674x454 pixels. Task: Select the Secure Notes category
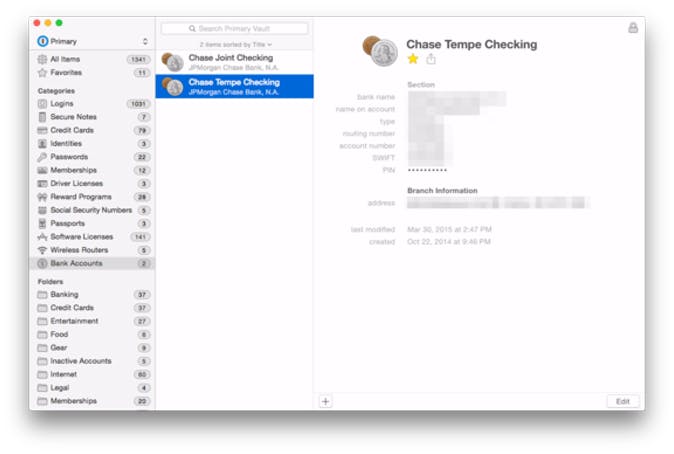(x=92, y=117)
